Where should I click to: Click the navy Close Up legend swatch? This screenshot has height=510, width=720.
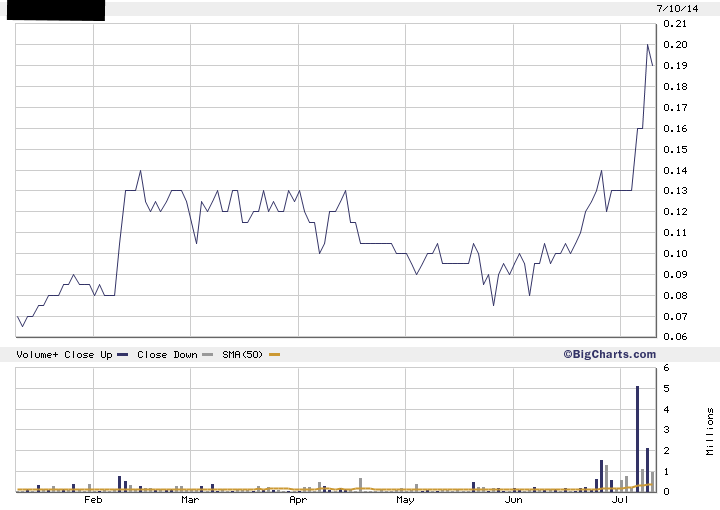(x=122, y=355)
